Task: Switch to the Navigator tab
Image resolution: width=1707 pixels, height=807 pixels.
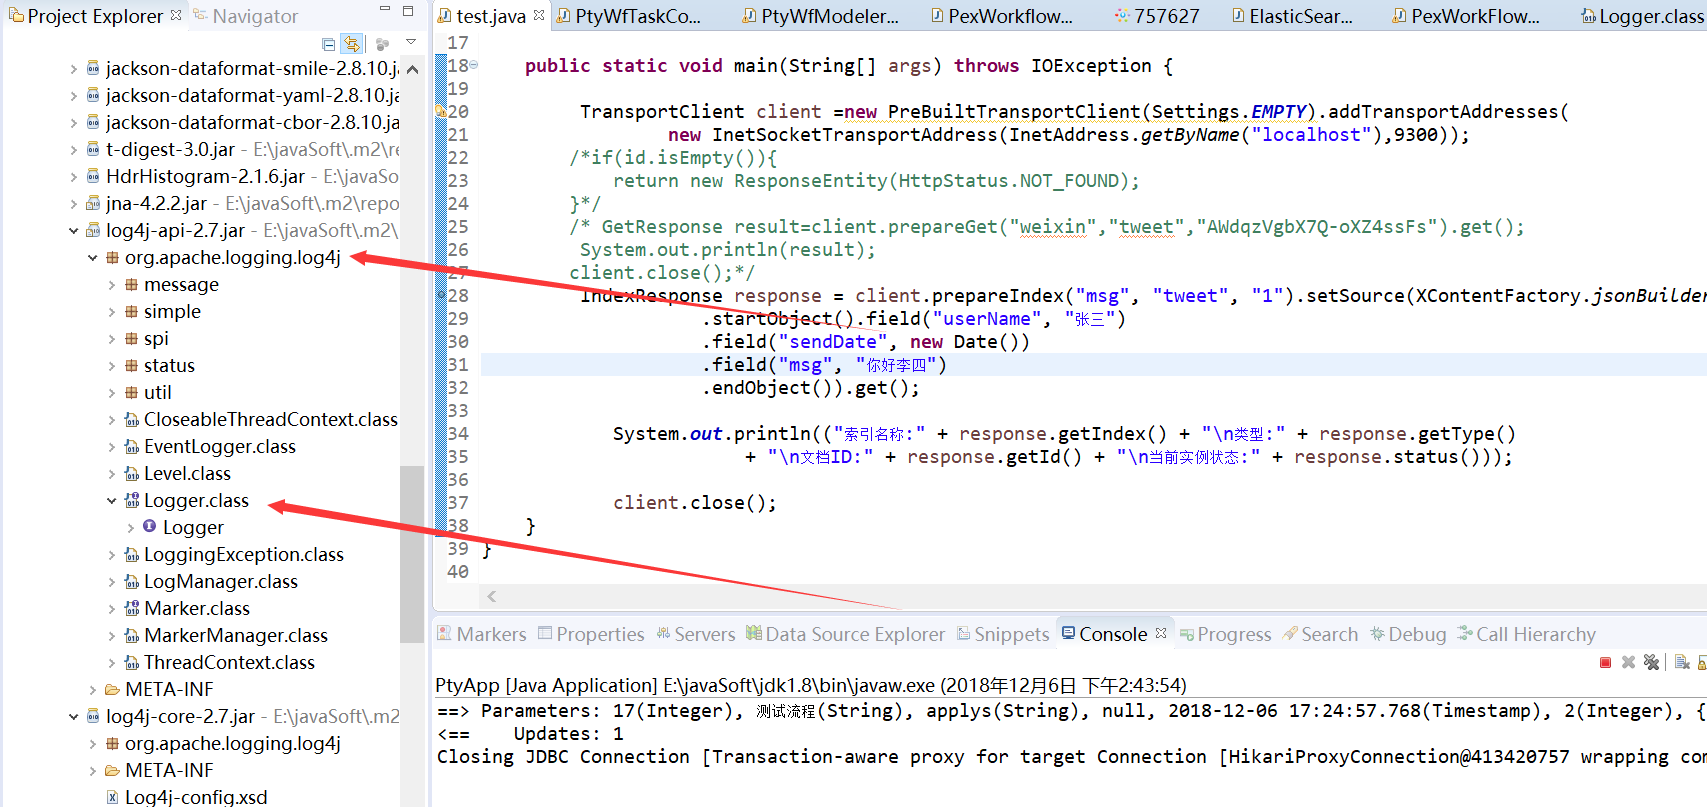Action: (x=245, y=16)
